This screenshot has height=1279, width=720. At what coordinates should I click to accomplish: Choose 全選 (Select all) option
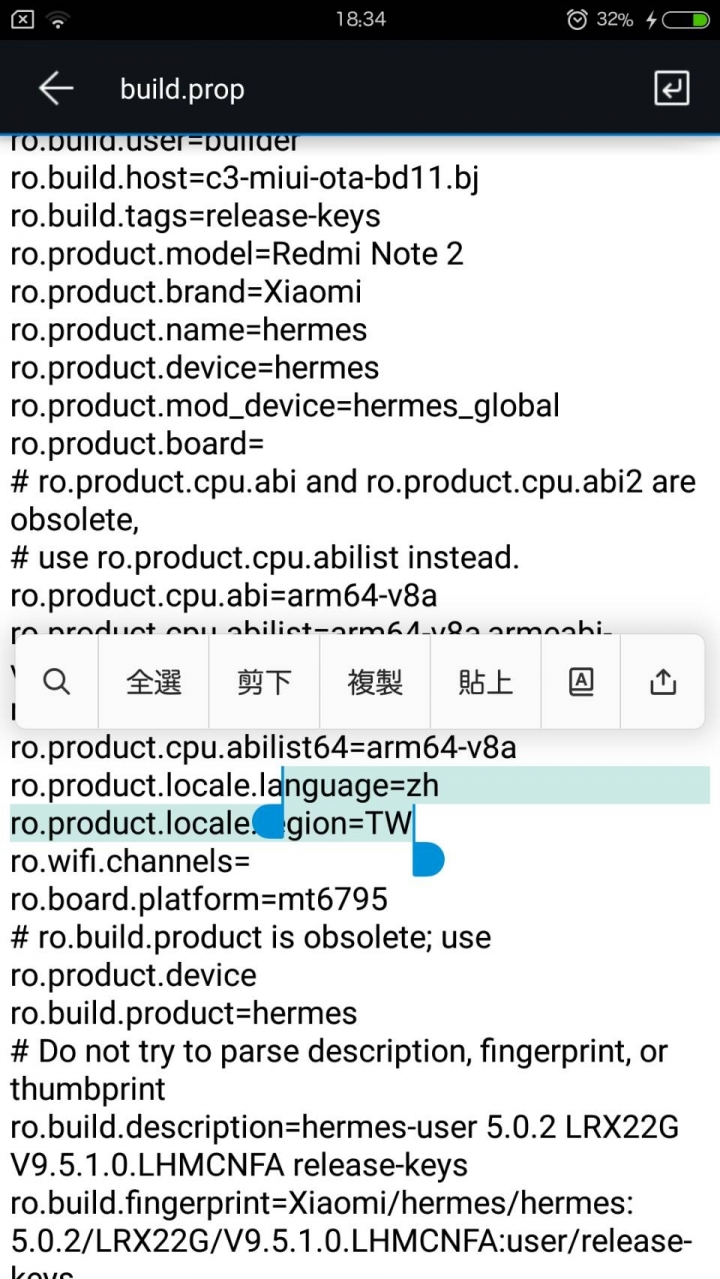pos(154,682)
